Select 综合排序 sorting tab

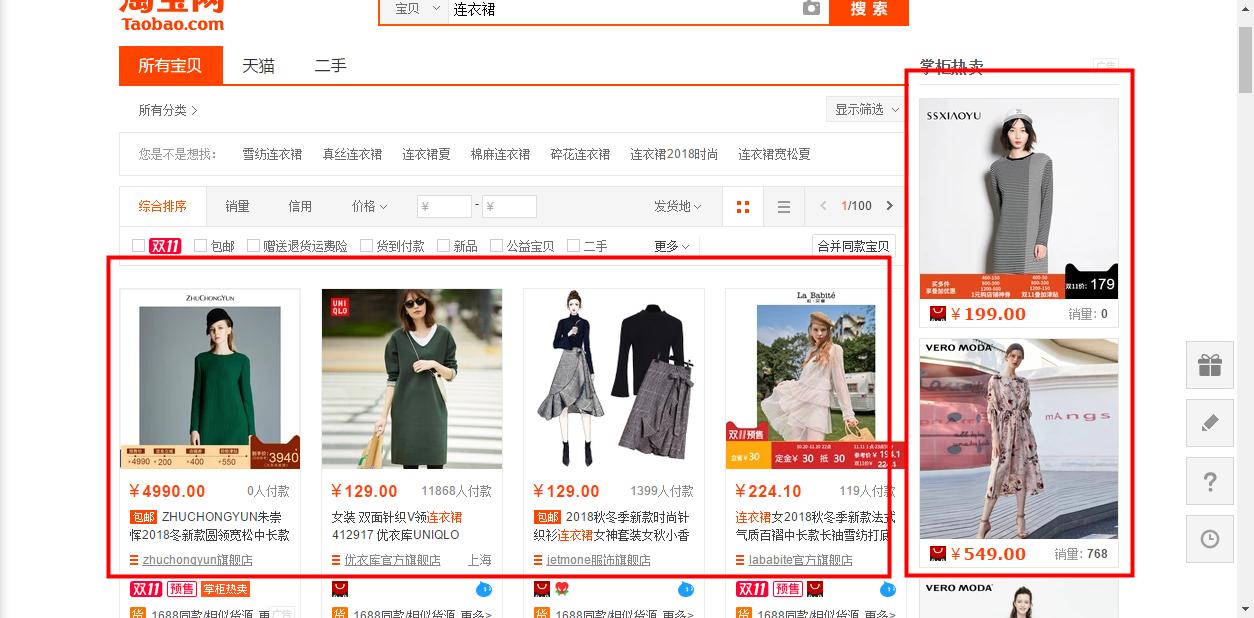(x=163, y=206)
